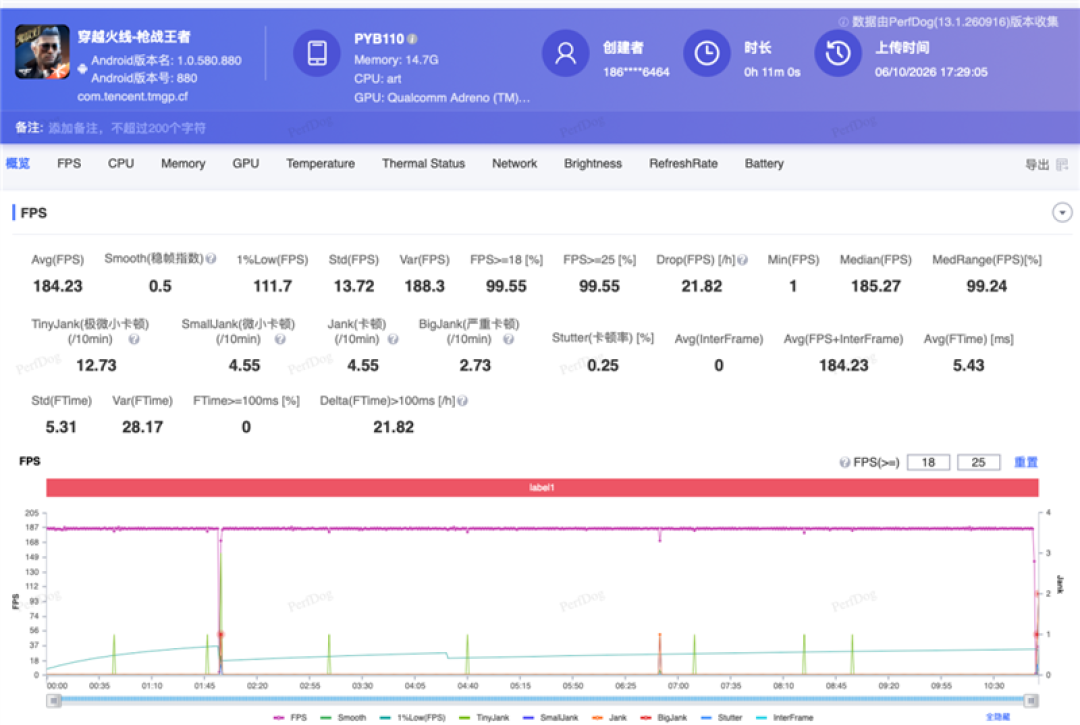Toggle Stutter series in chart legend
1080x725 pixels.
721,717
